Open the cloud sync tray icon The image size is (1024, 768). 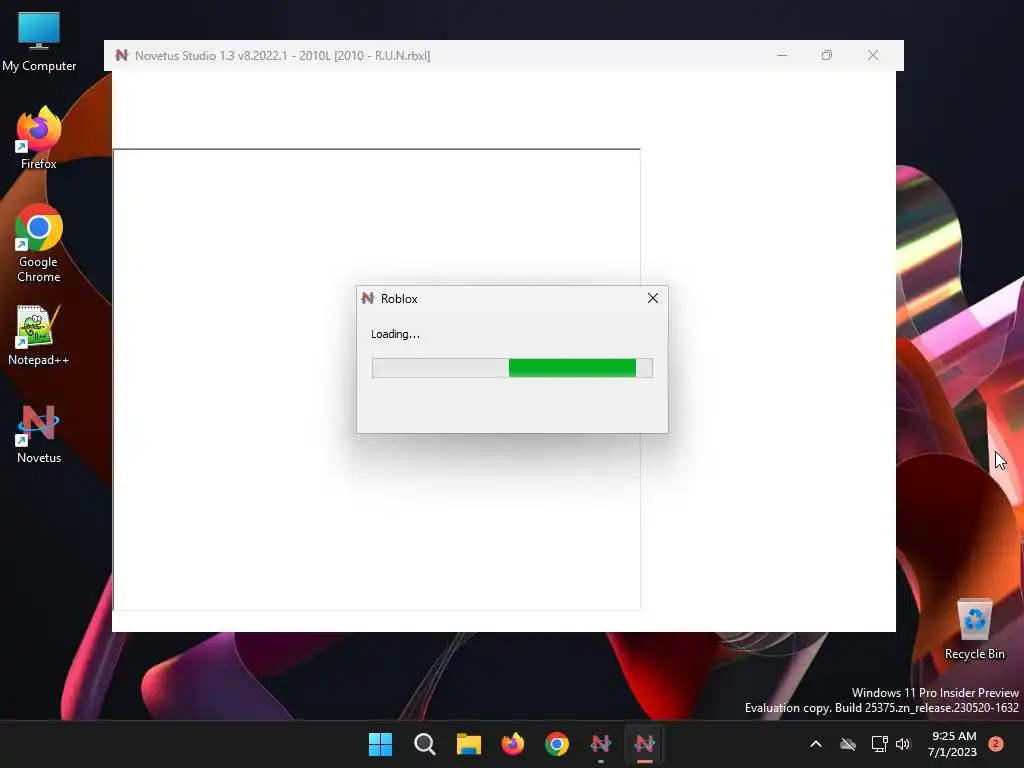click(x=848, y=744)
